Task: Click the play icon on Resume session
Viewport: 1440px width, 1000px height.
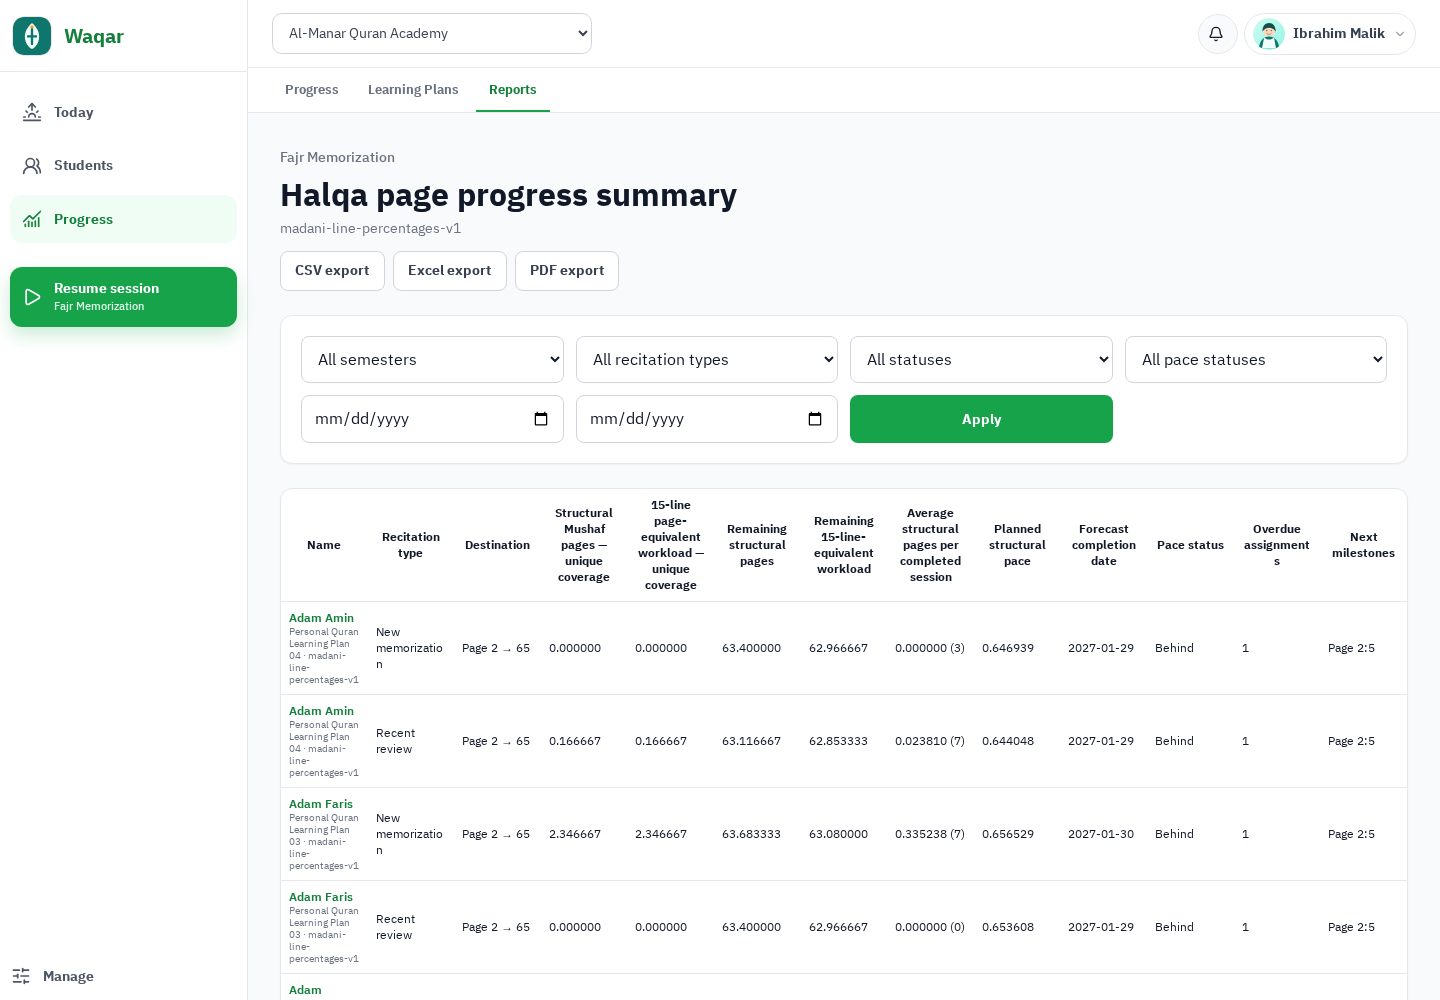Action: (32, 297)
